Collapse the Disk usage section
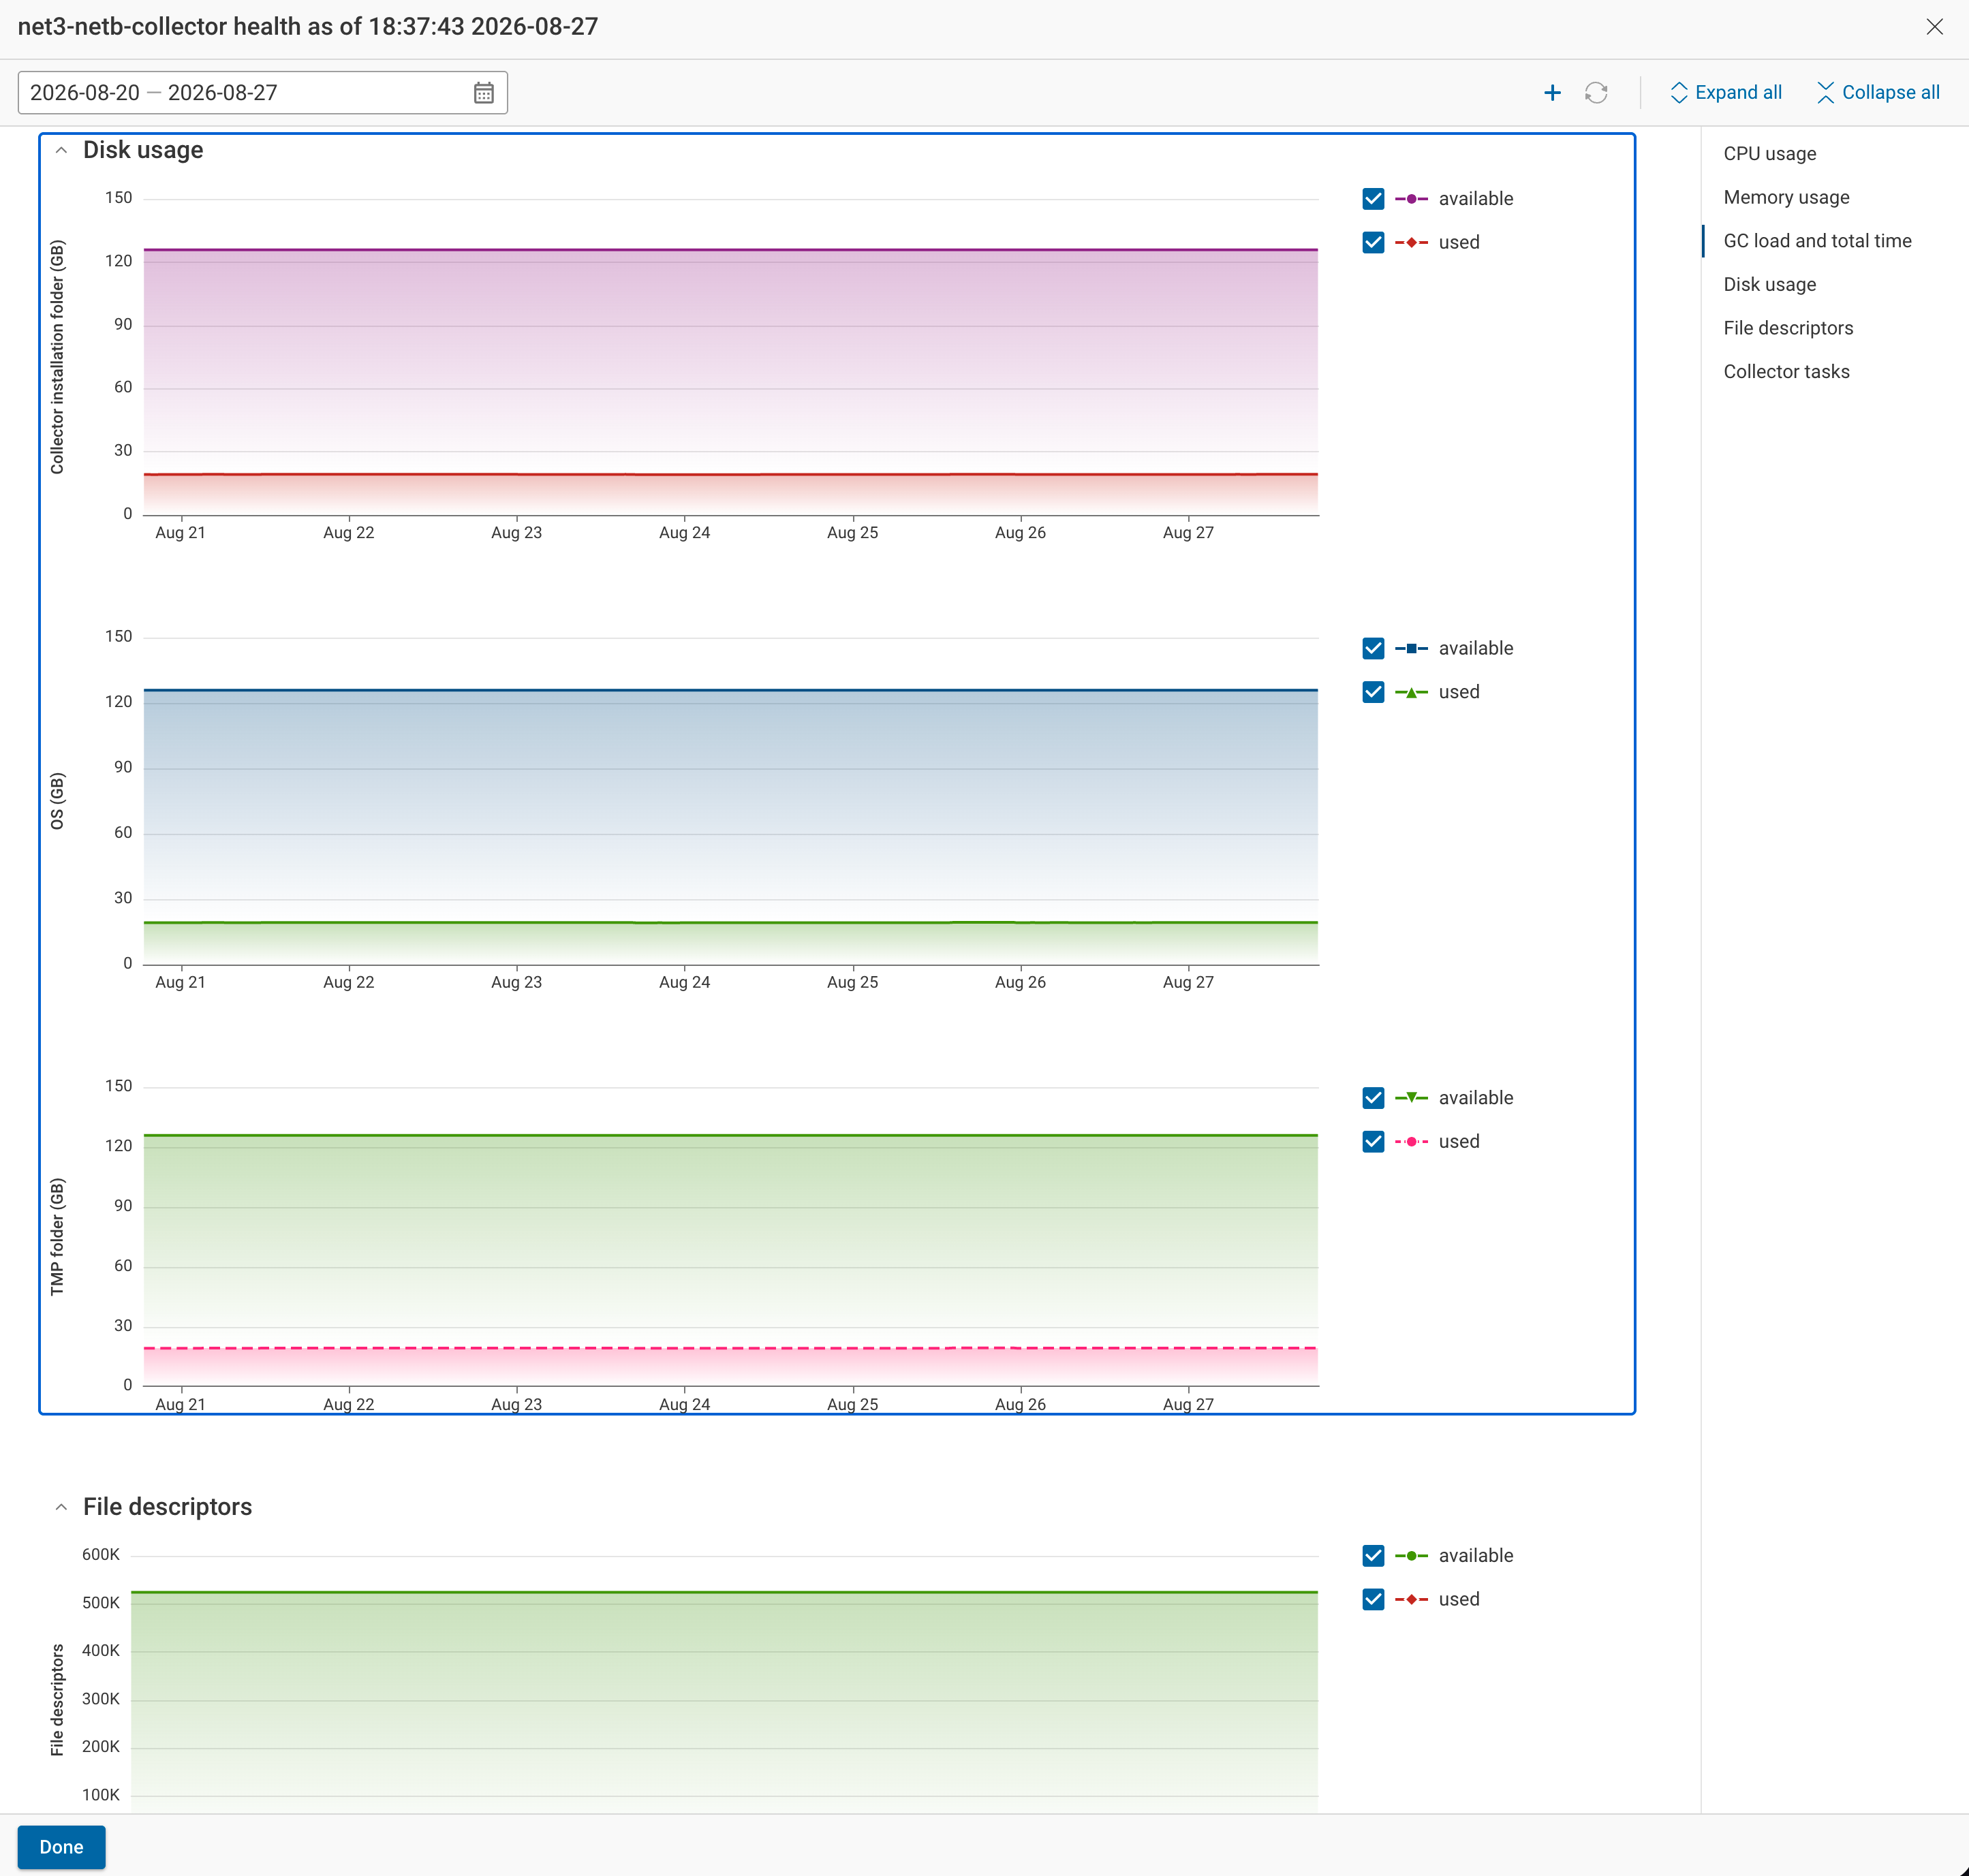The height and width of the screenshot is (1876, 1969). pyautogui.click(x=61, y=150)
